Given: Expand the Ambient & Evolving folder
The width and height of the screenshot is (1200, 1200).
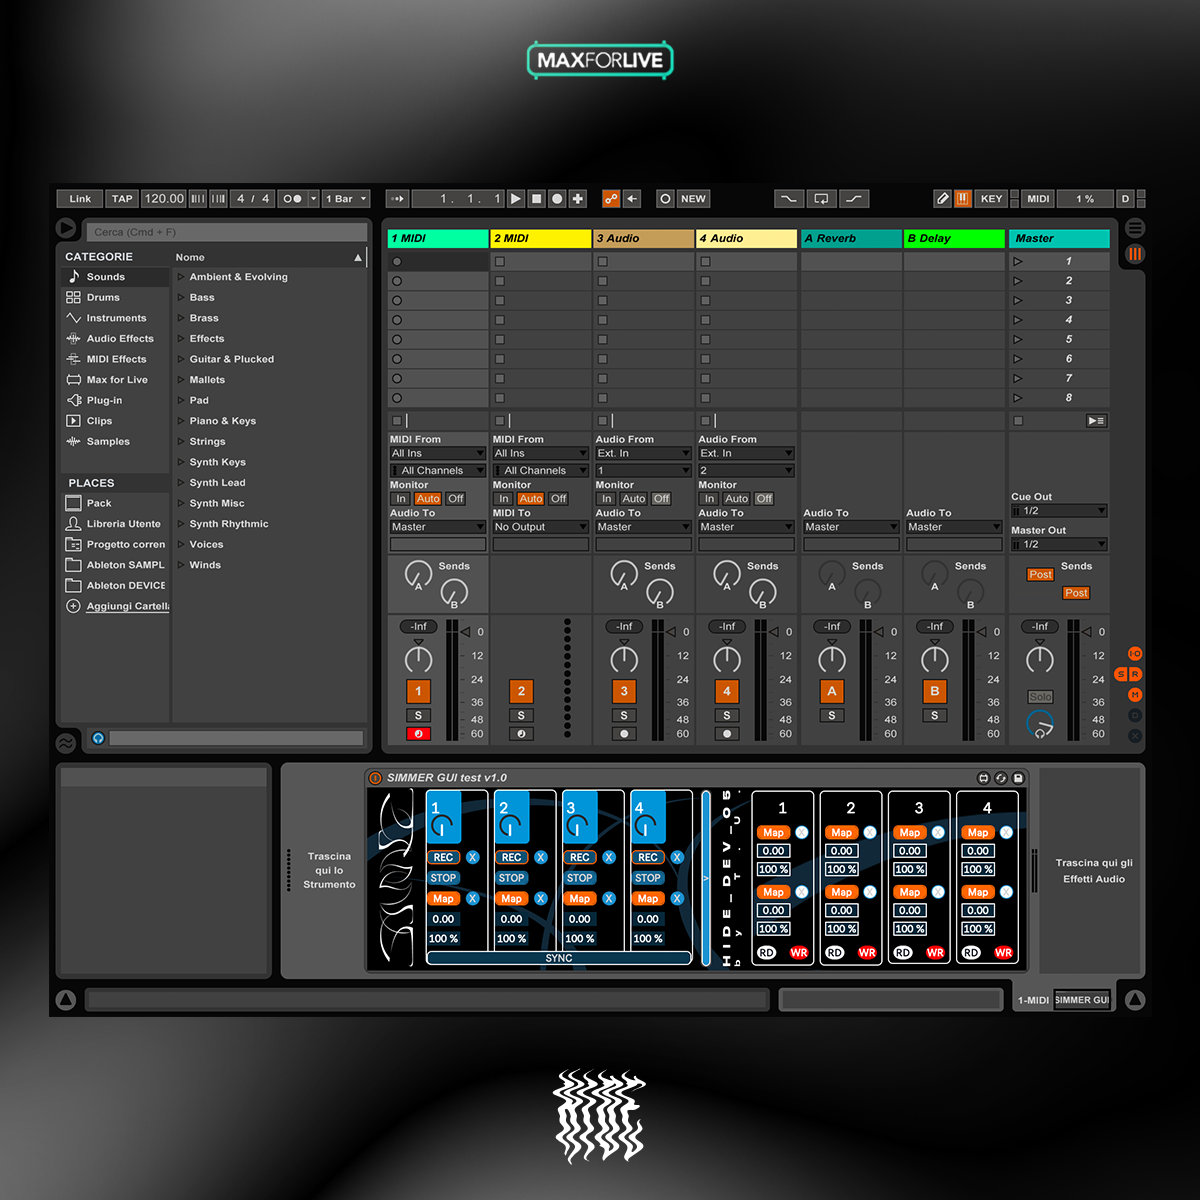Looking at the screenshot, I should click(x=181, y=277).
